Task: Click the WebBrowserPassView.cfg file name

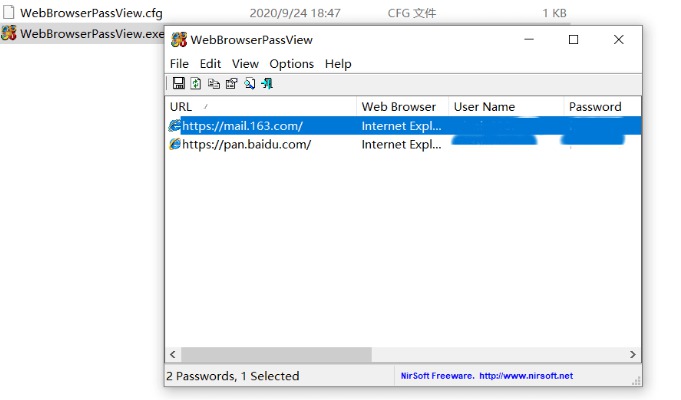Action: [91, 13]
